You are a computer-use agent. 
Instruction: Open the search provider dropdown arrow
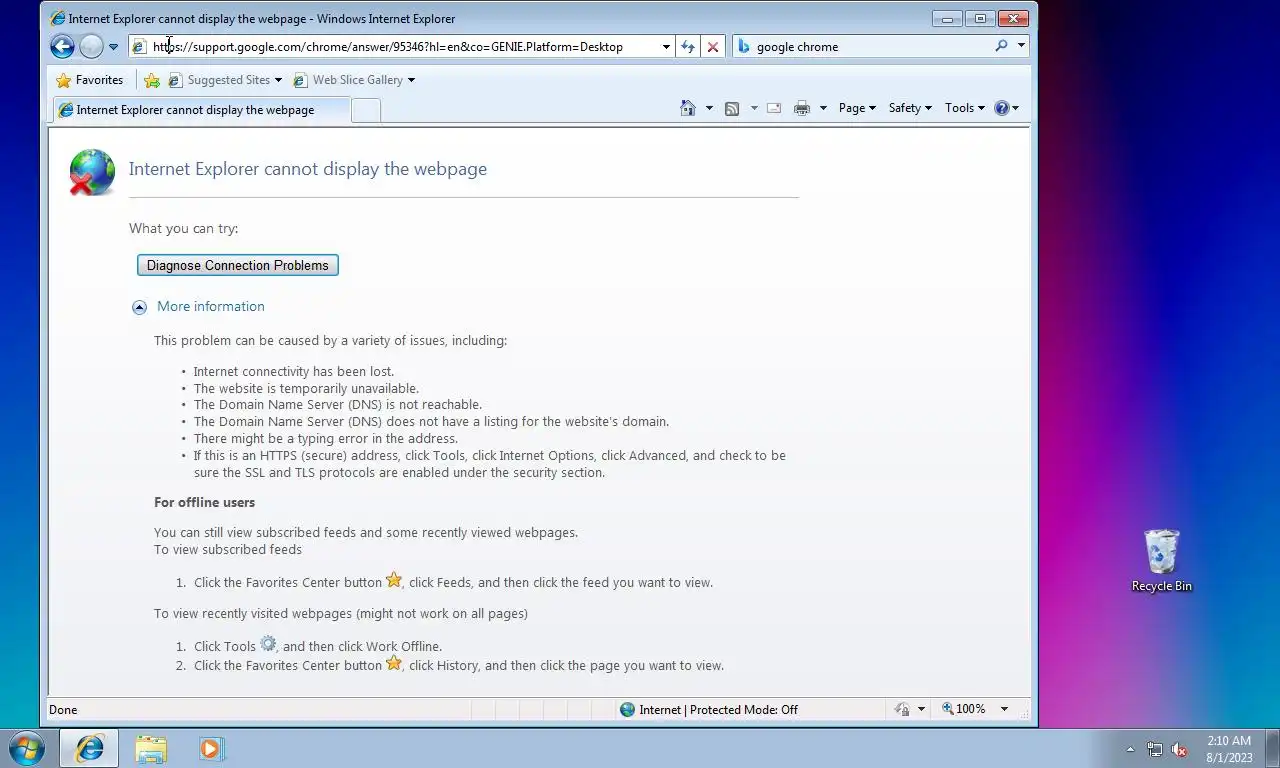pos(1021,46)
